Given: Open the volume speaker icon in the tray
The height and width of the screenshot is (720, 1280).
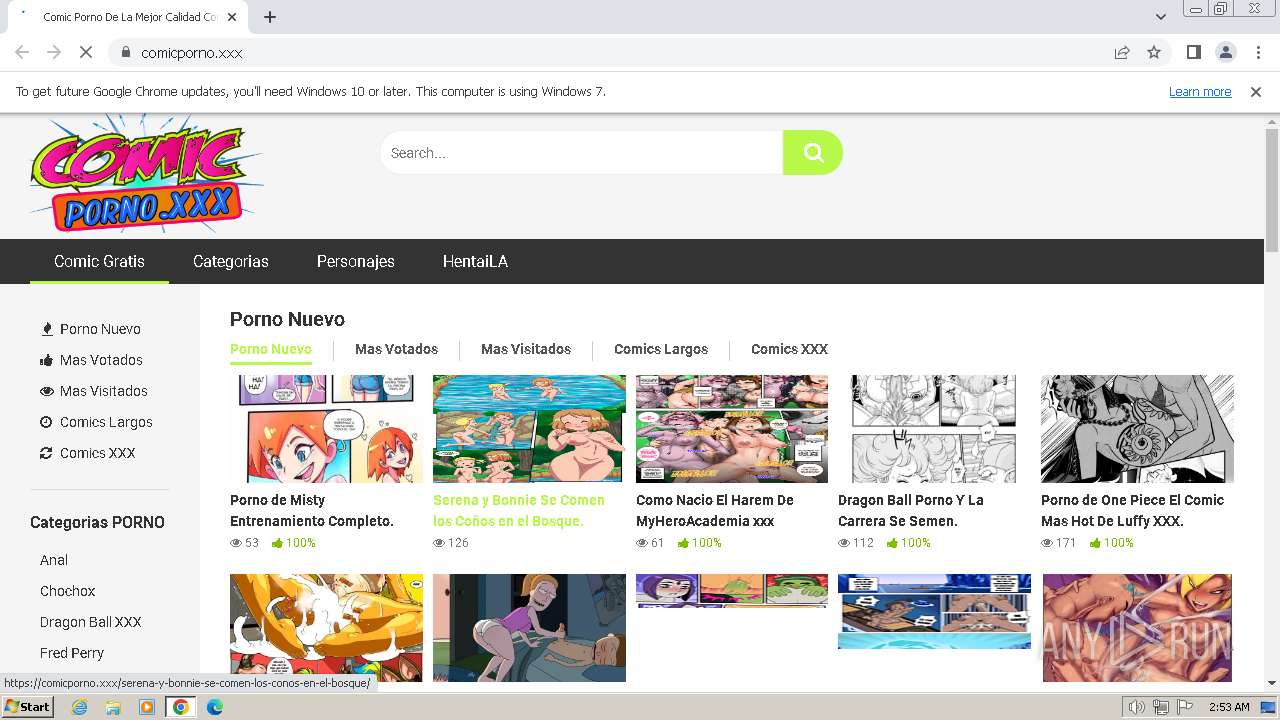Looking at the screenshot, I should (x=1137, y=707).
